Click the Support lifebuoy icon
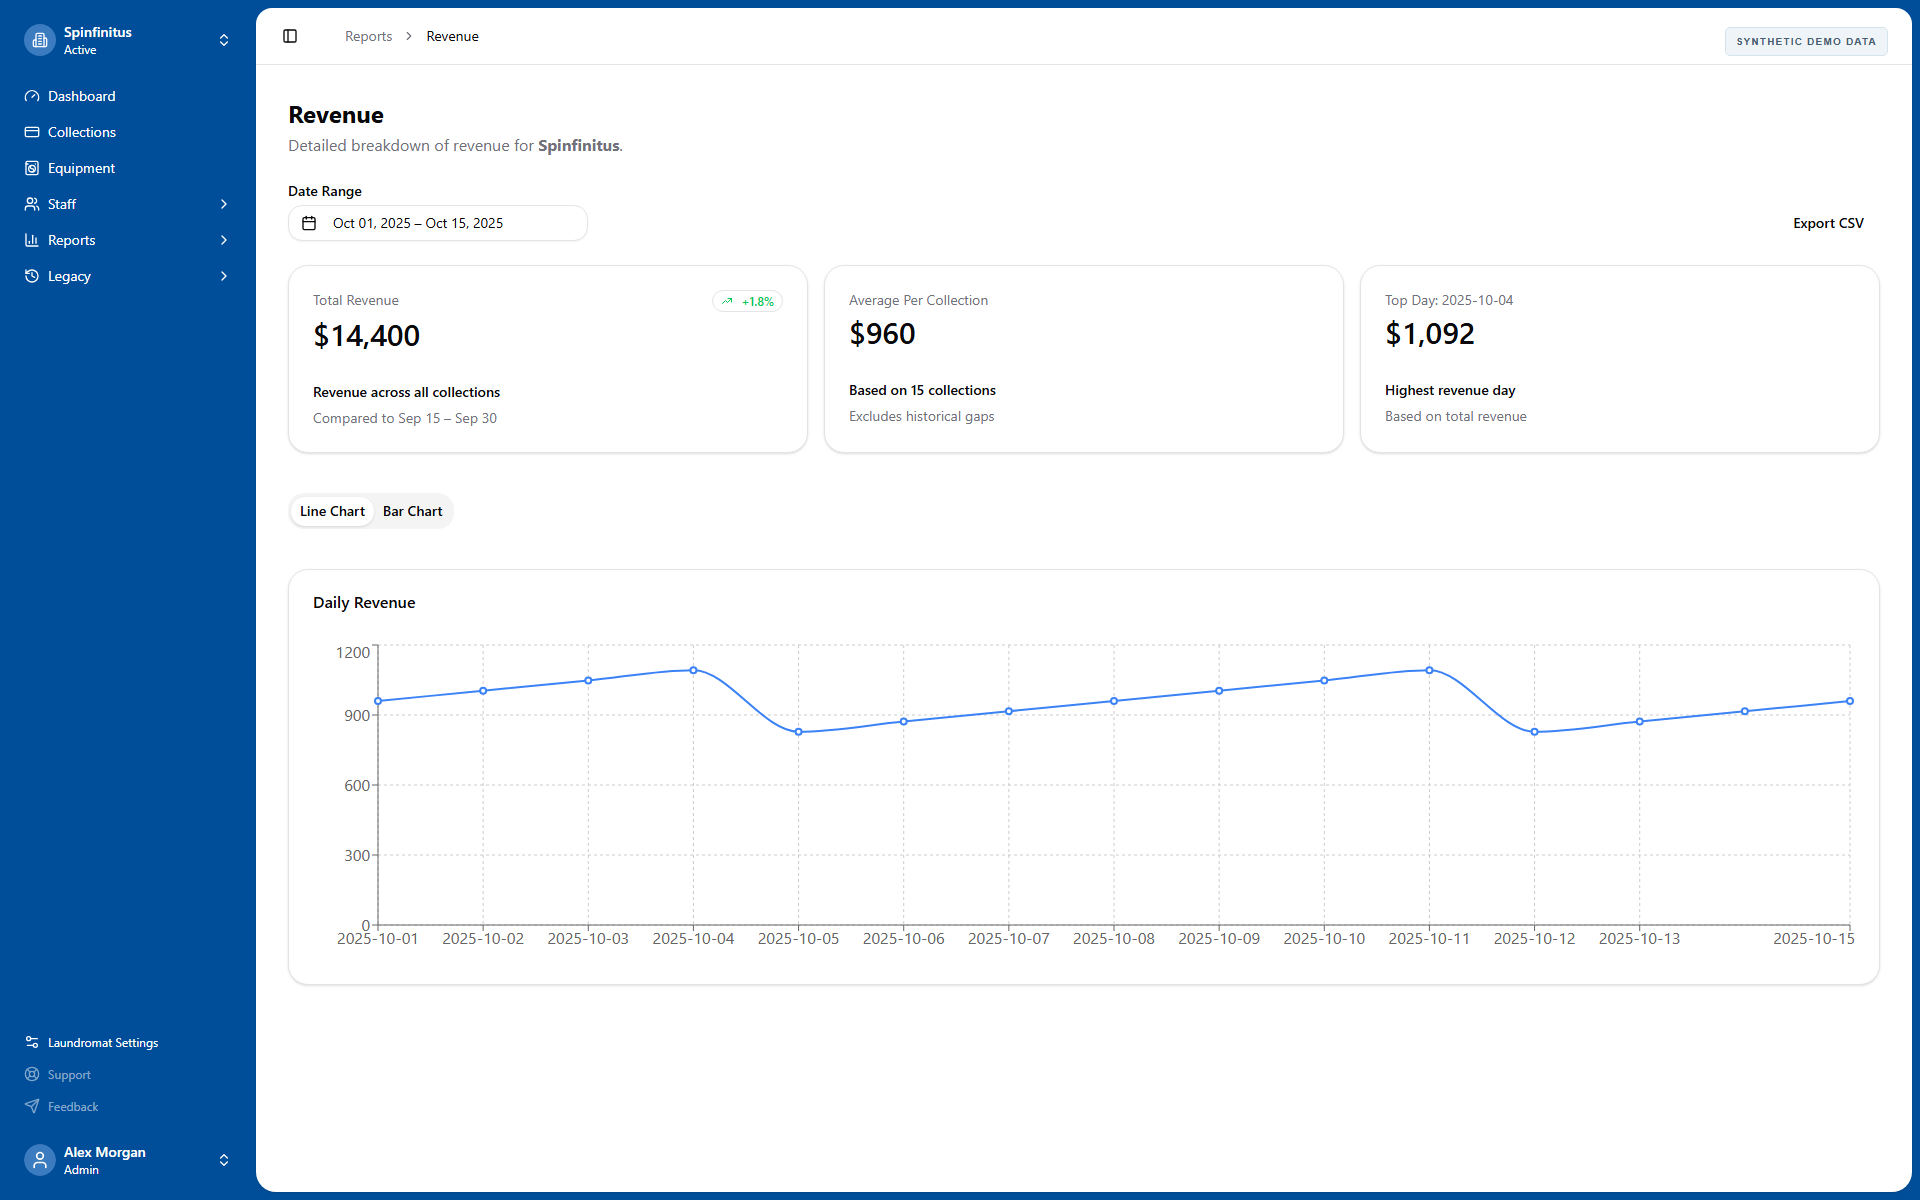Screen dimensions: 1920x1200 pos(32,1074)
